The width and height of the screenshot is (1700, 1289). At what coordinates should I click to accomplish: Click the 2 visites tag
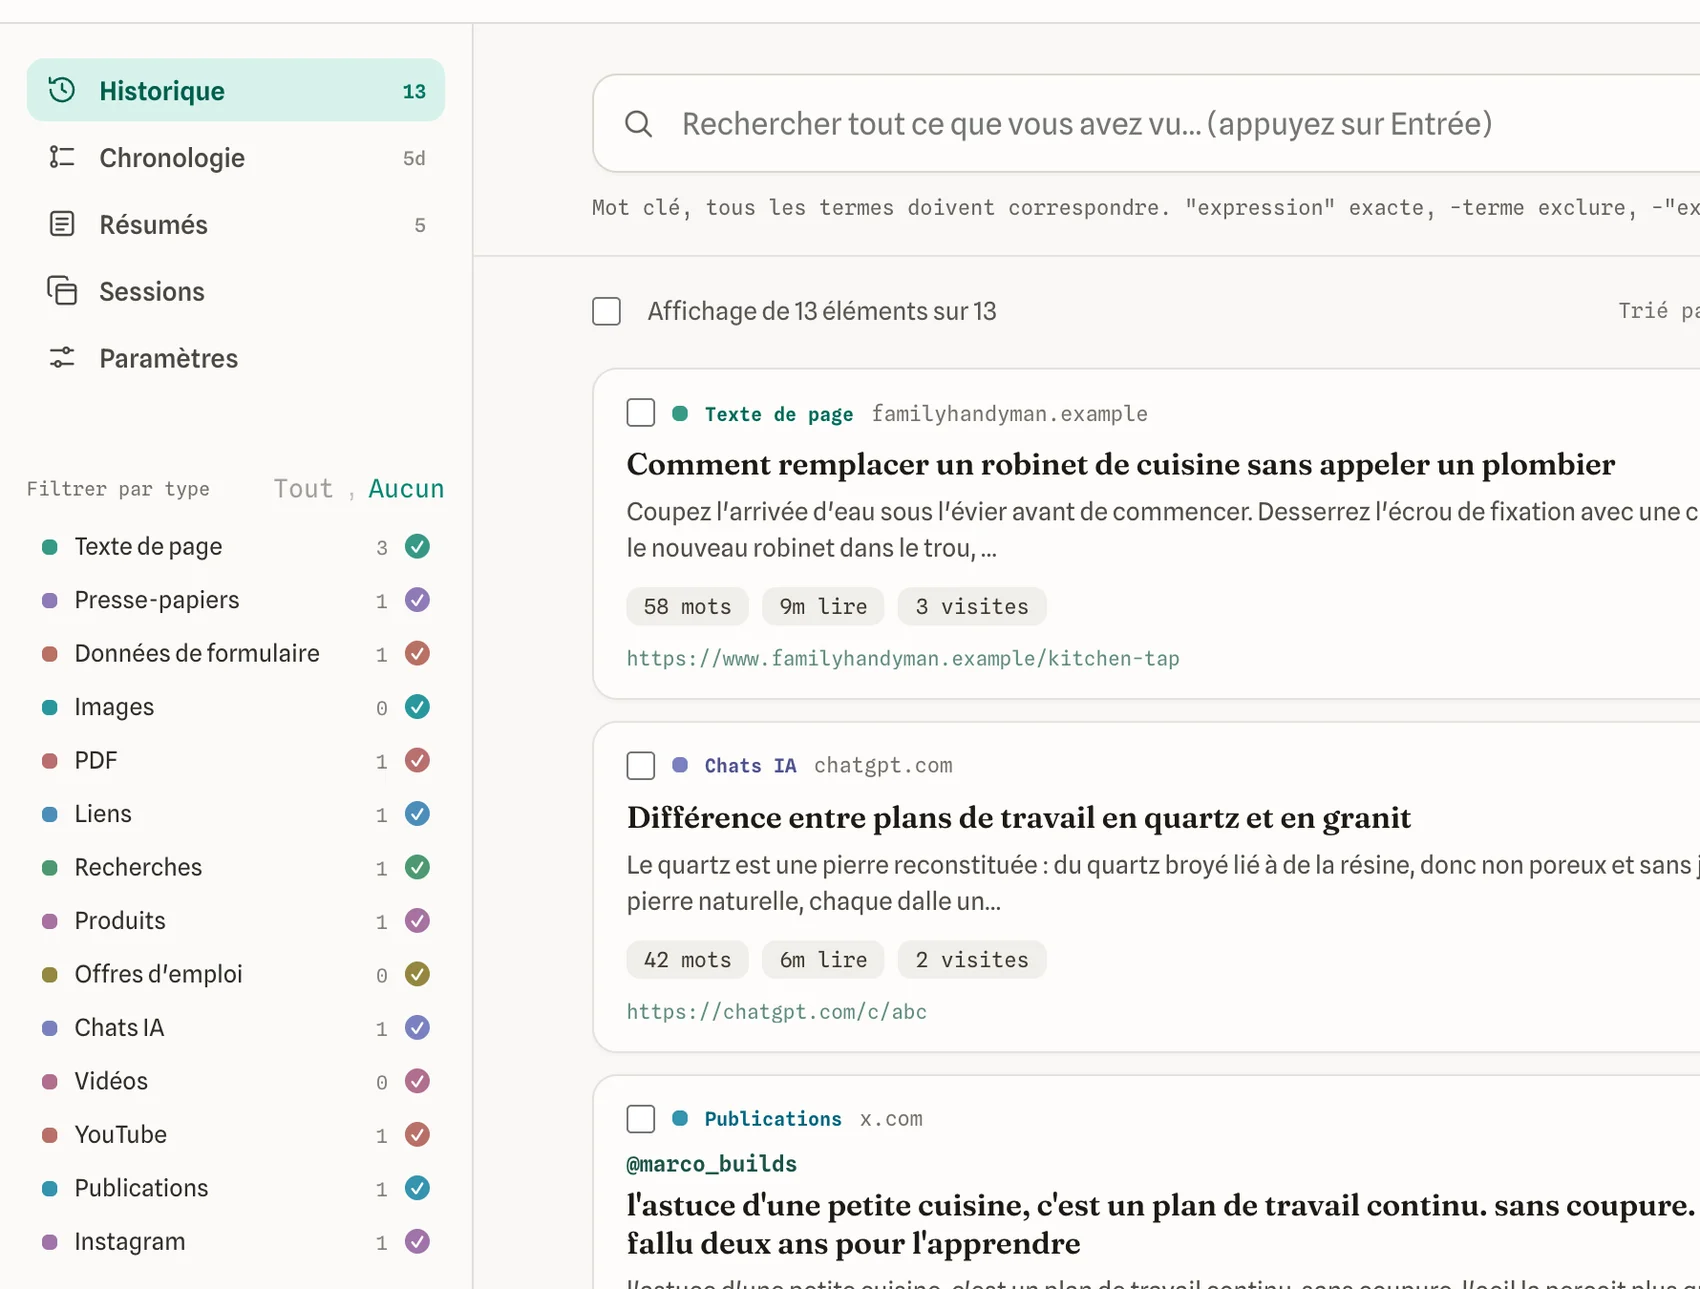coord(972,959)
